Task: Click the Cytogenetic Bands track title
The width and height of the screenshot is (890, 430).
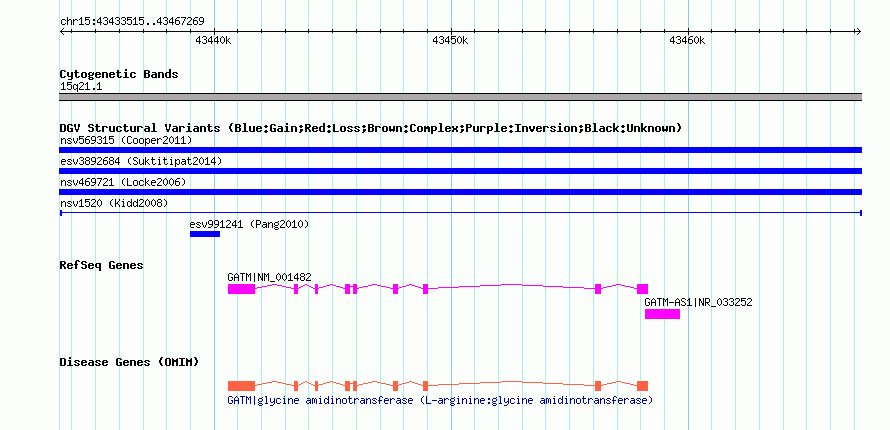Action: [119, 74]
